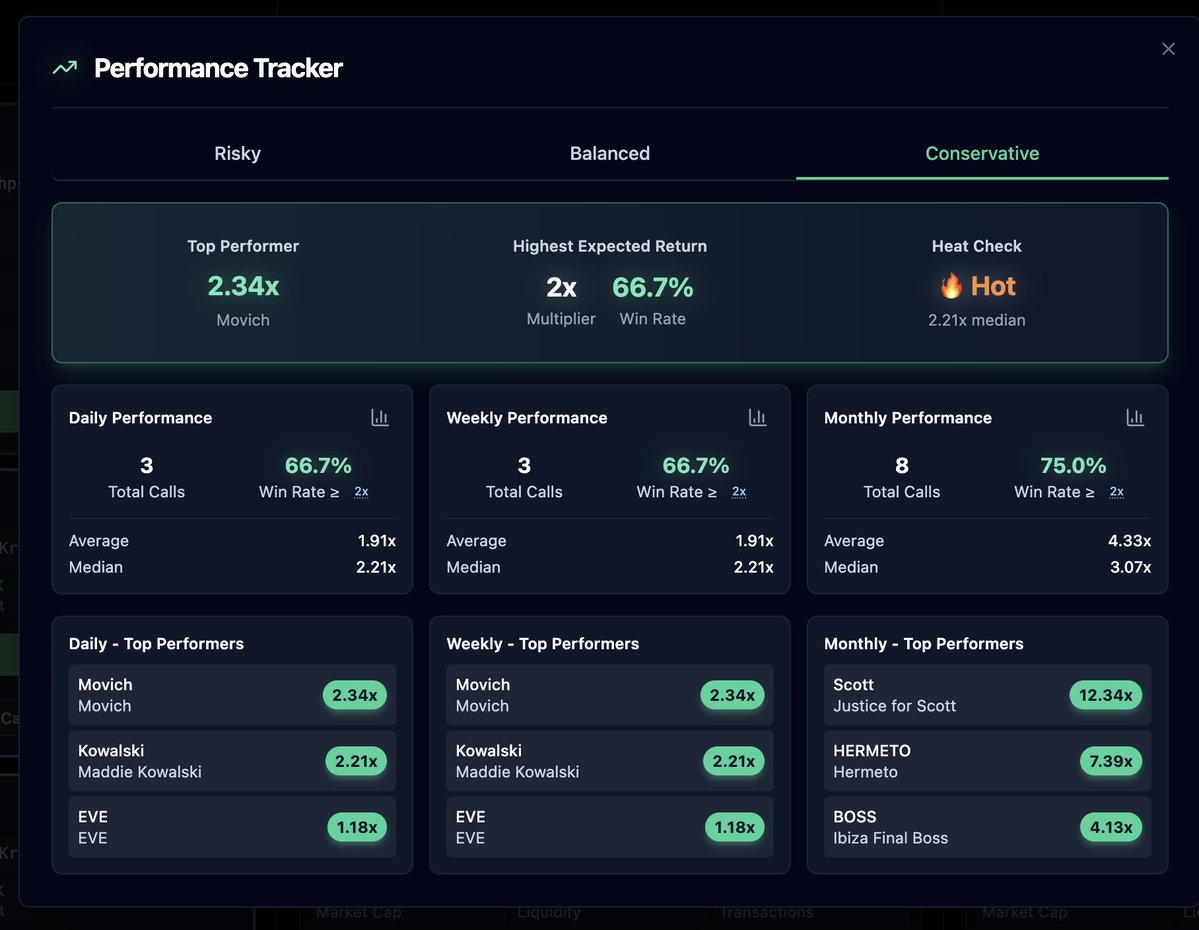Image resolution: width=1199 pixels, height=930 pixels.
Task: Click the Performance Tracker trend arrow icon
Action: (65, 68)
